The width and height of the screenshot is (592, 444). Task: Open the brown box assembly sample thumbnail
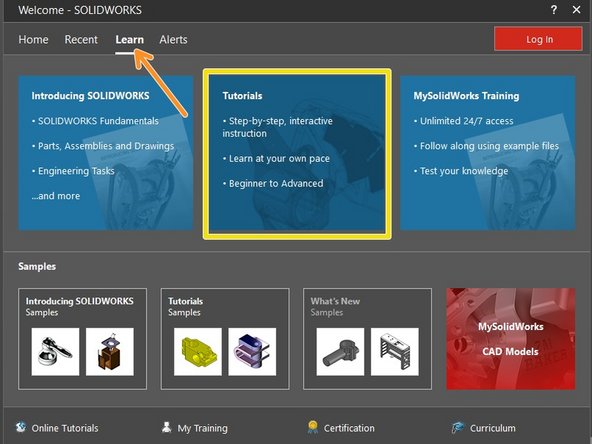click(110, 352)
